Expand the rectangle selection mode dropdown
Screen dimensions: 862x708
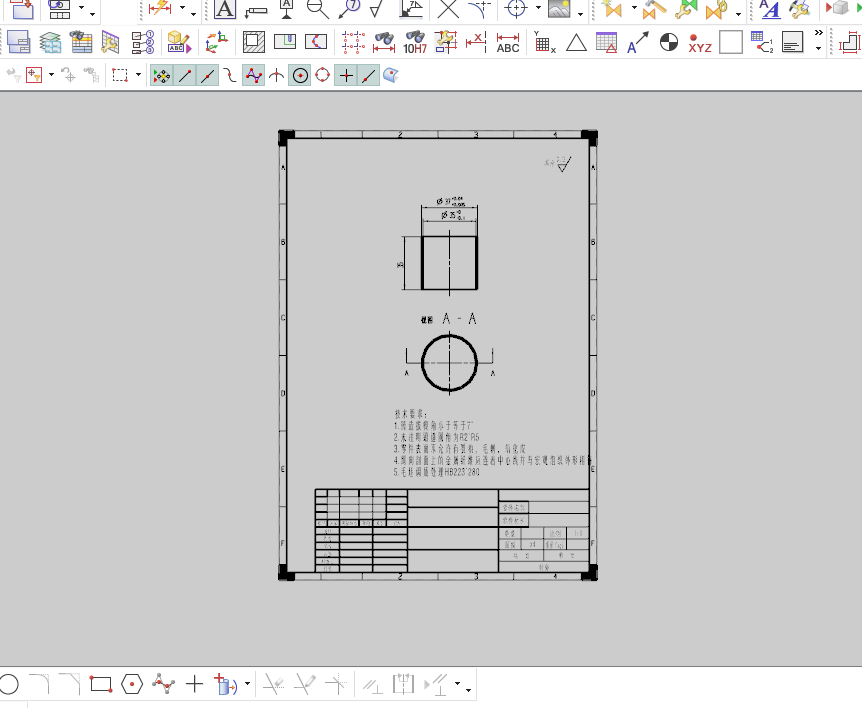tap(139, 75)
